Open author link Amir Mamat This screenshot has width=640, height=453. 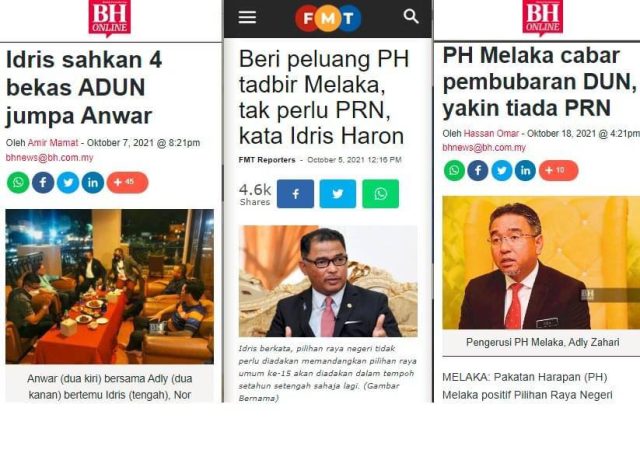point(53,143)
